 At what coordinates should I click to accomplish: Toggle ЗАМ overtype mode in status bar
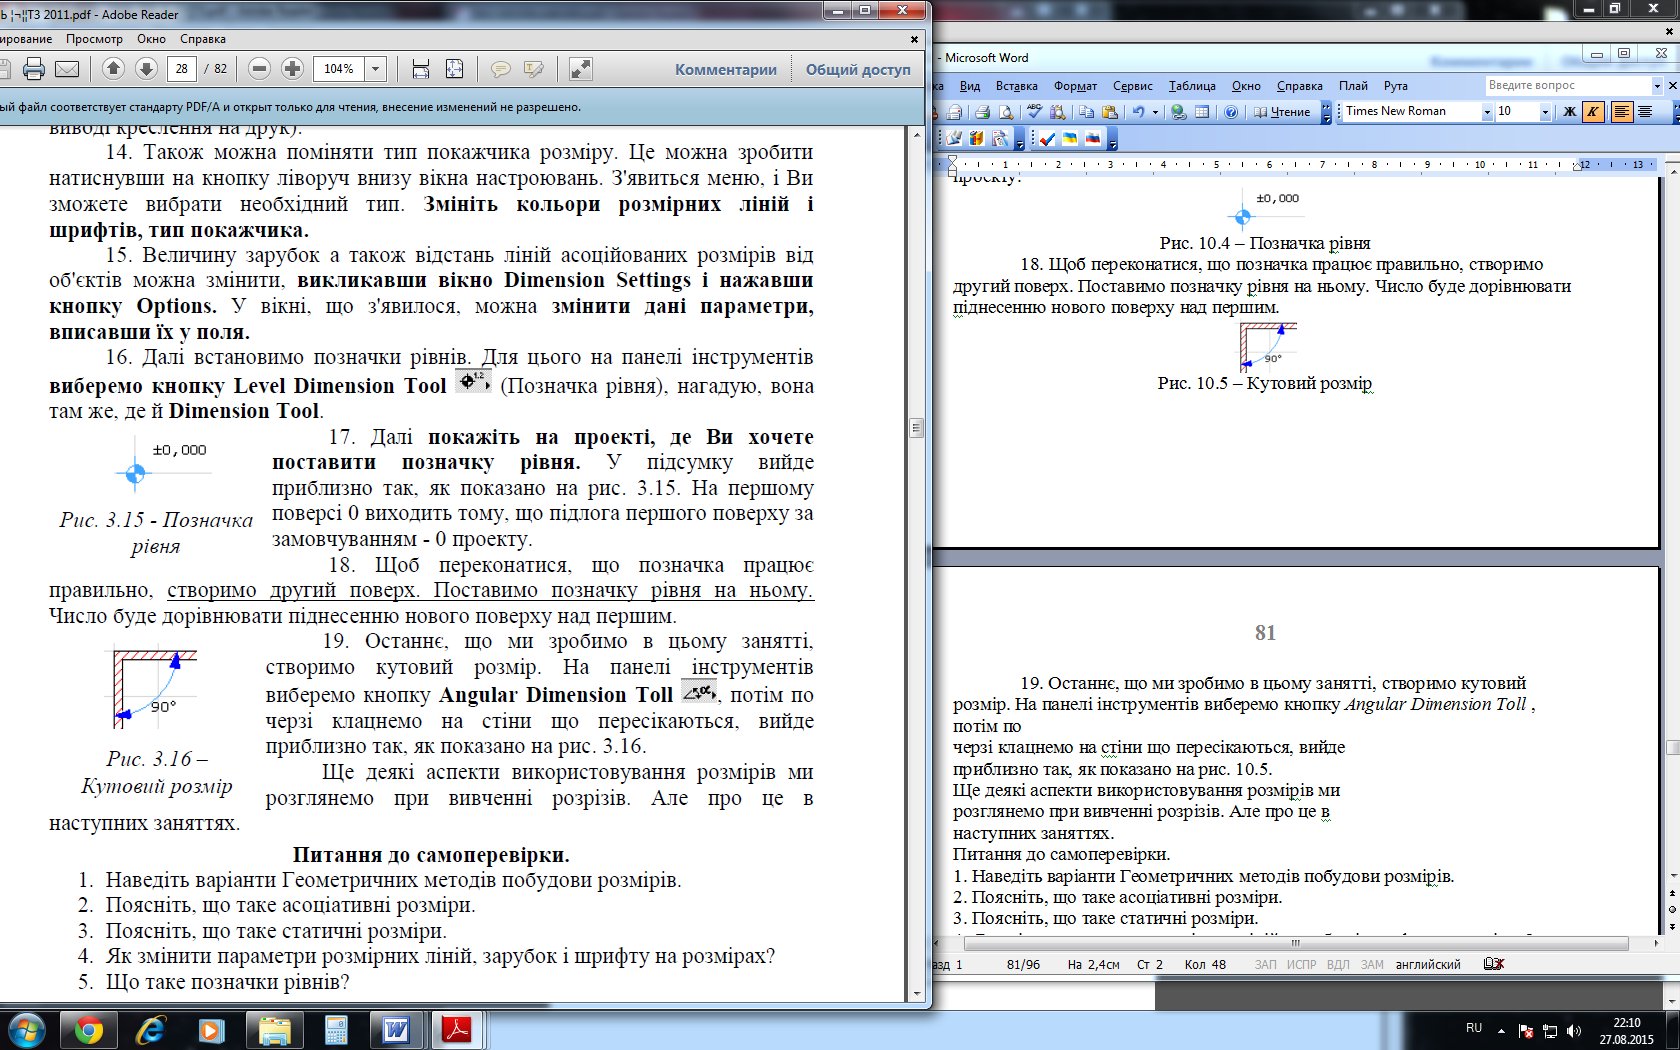(1372, 965)
